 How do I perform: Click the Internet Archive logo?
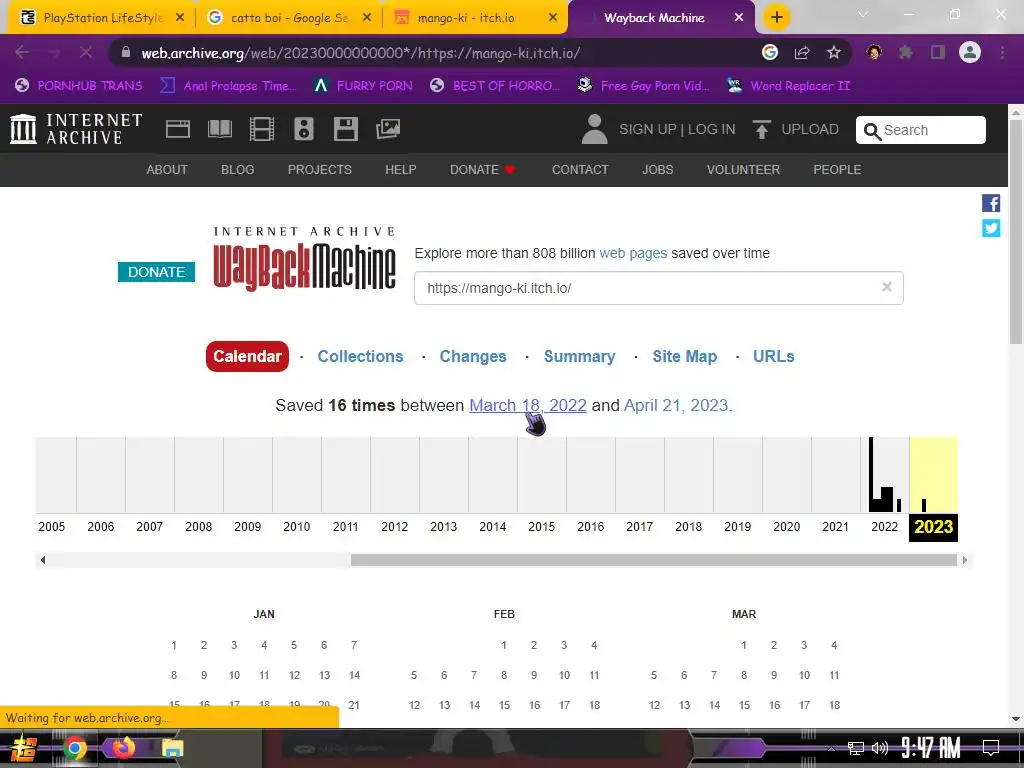(76, 129)
